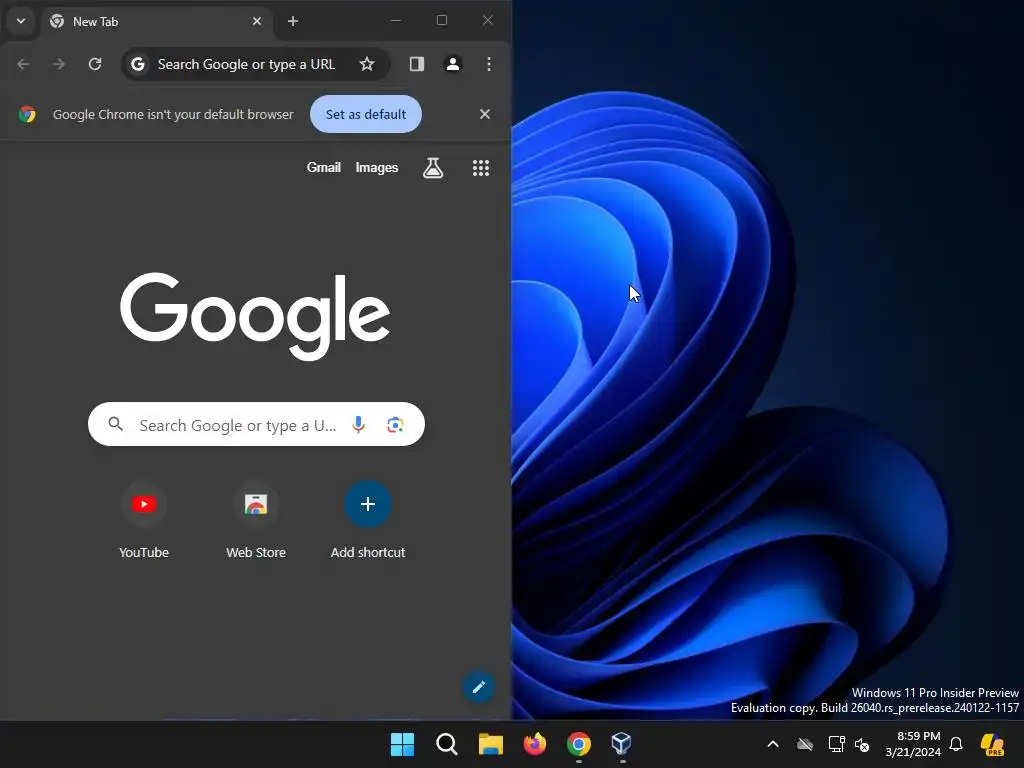Go forward using the forward arrow
The height and width of the screenshot is (768, 1024).
[59, 64]
